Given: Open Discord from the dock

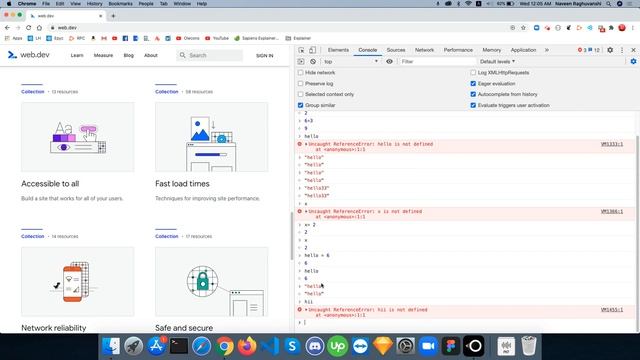Looking at the screenshot, I should tap(315, 346).
